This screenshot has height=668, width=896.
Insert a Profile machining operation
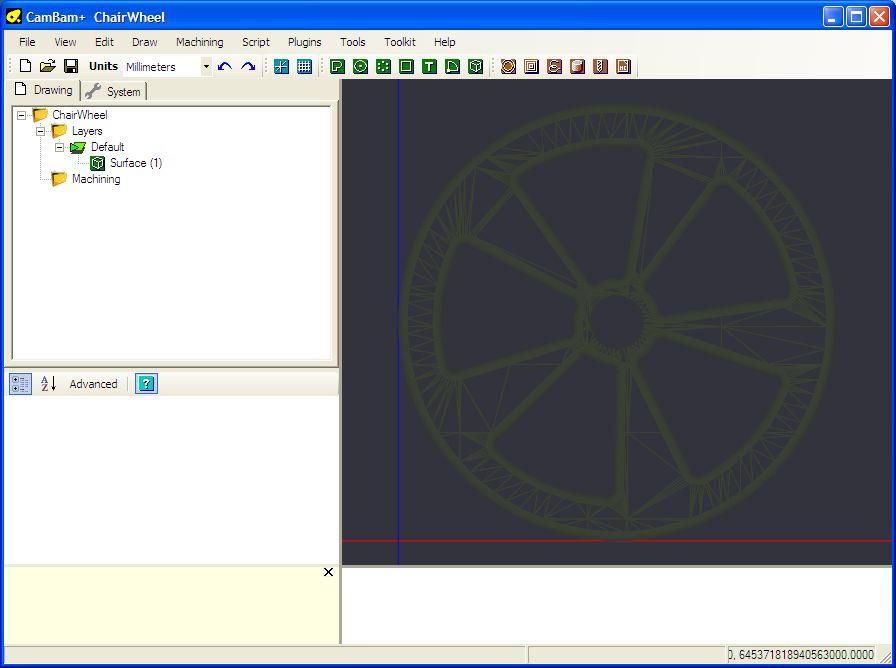pyautogui.click(x=508, y=66)
